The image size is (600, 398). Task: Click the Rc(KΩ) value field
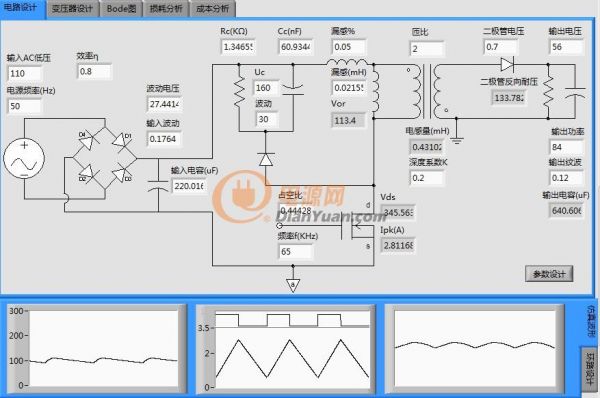pos(238,47)
